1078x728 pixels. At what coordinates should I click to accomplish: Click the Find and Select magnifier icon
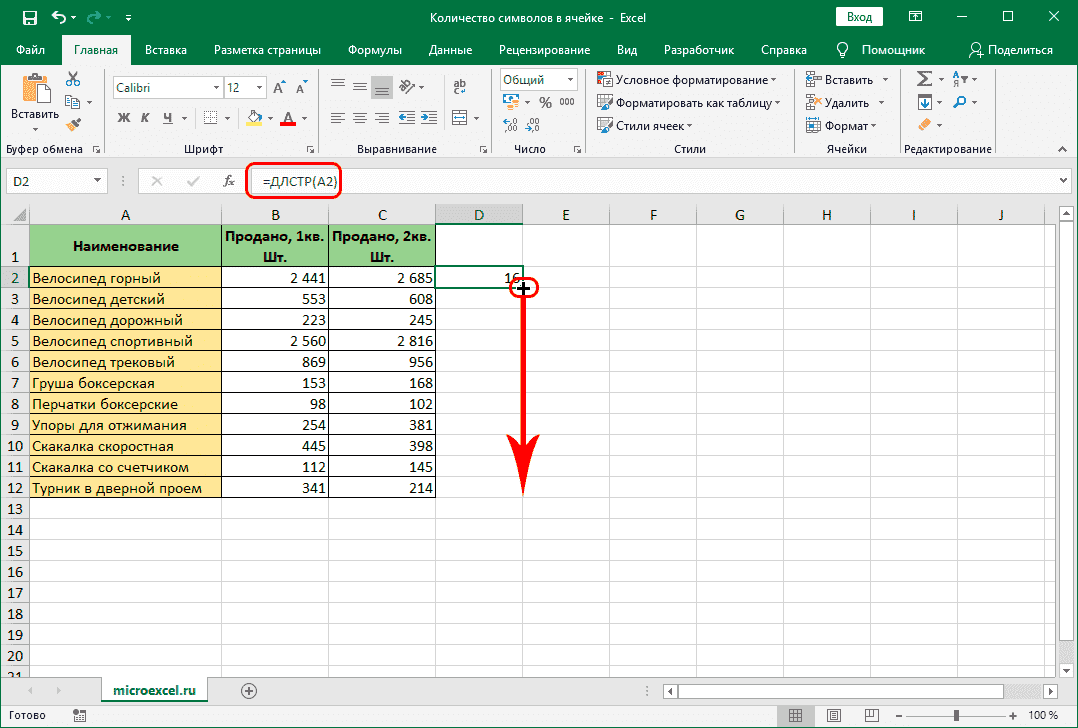[x=960, y=102]
